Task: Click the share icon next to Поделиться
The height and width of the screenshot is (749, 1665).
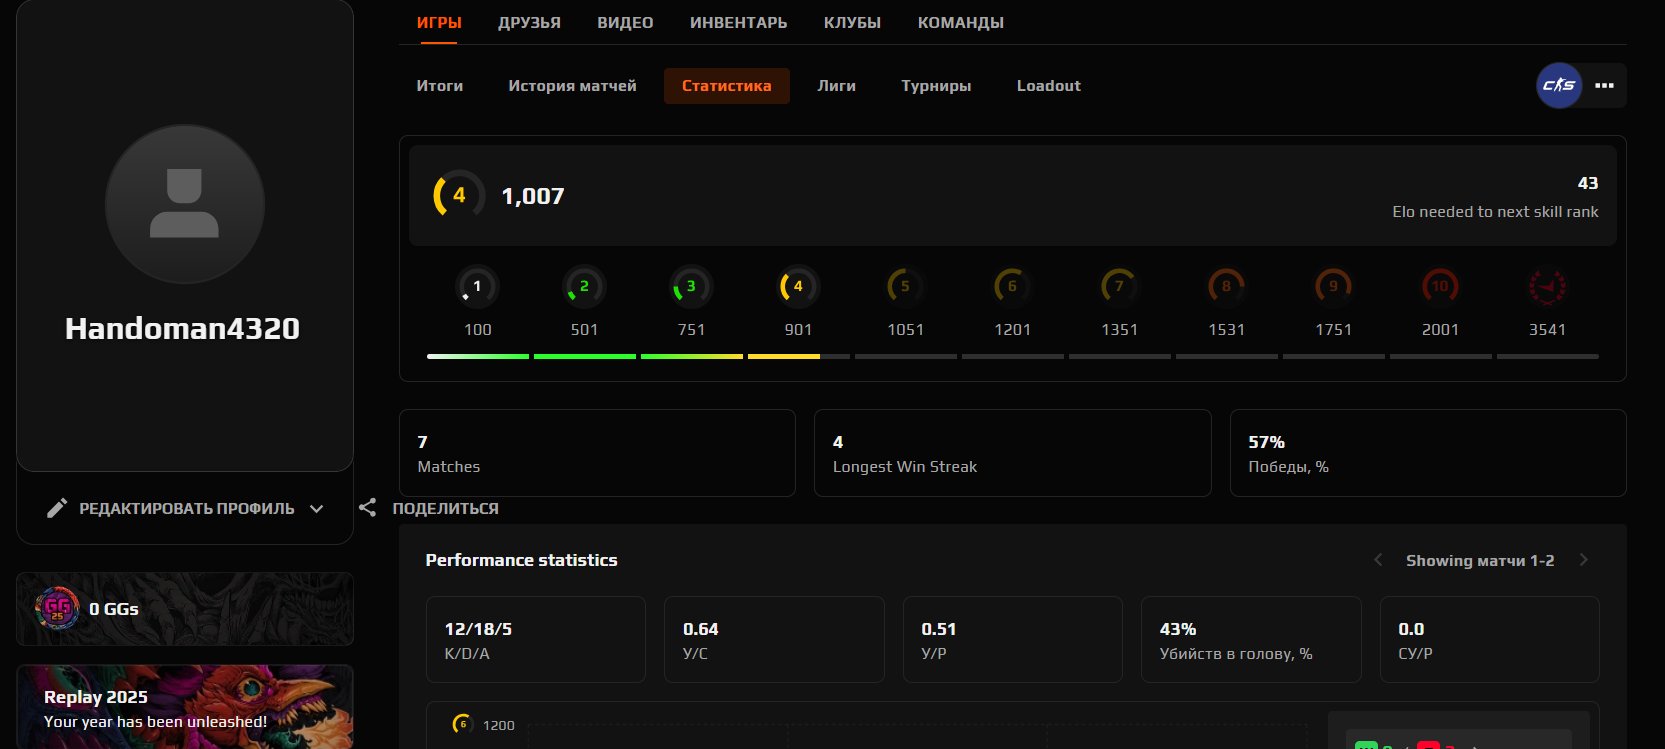Action: tap(368, 508)
